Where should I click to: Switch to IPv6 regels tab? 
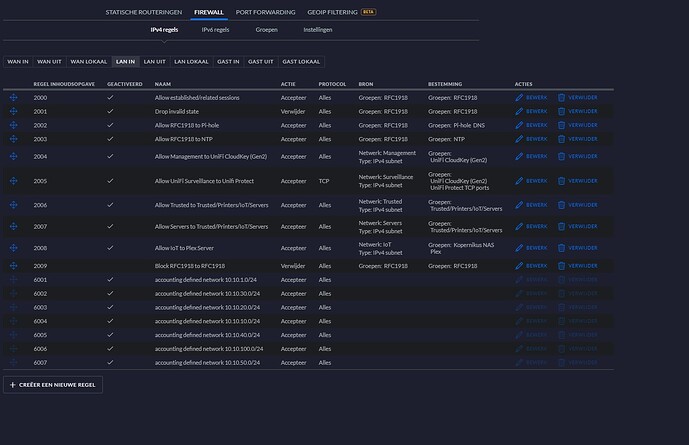tap(216, 30)
